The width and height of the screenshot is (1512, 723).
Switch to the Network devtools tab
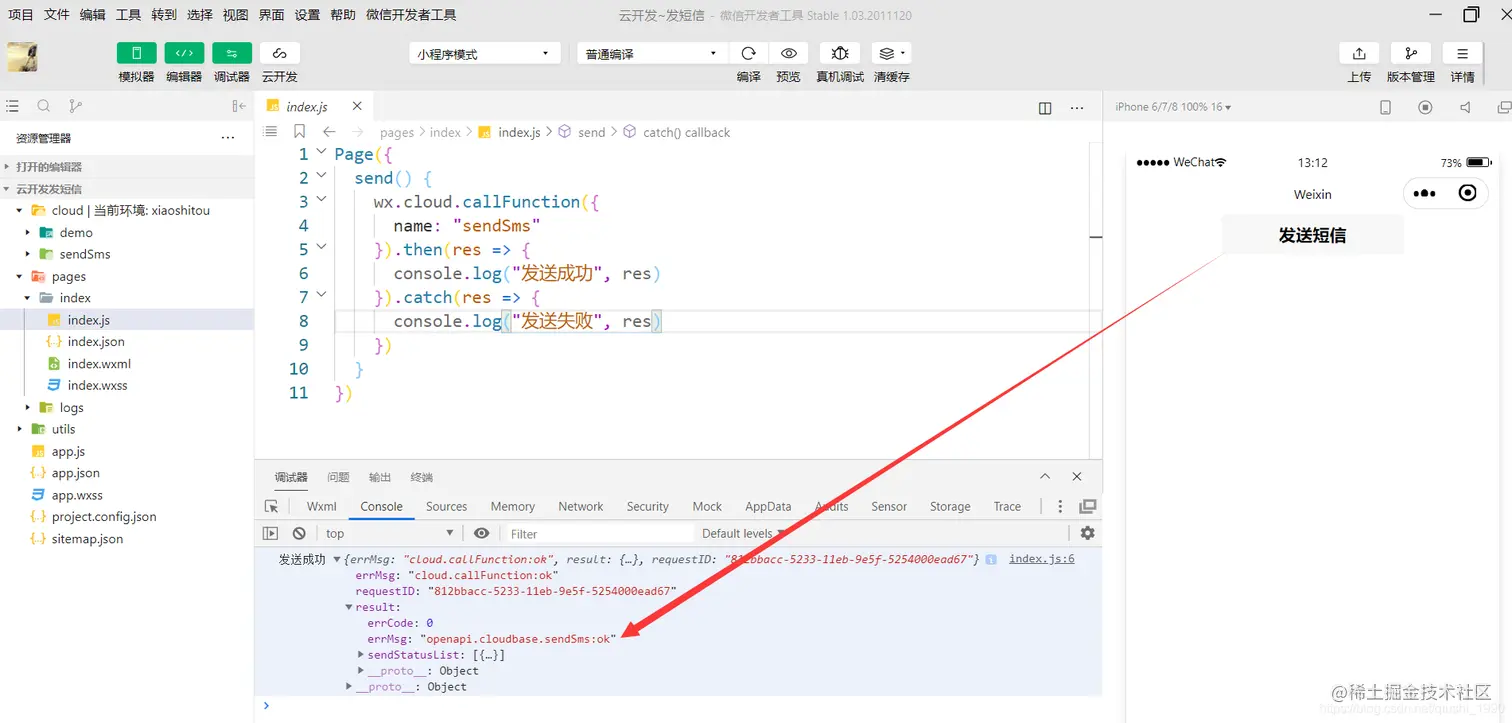(581, 507)
